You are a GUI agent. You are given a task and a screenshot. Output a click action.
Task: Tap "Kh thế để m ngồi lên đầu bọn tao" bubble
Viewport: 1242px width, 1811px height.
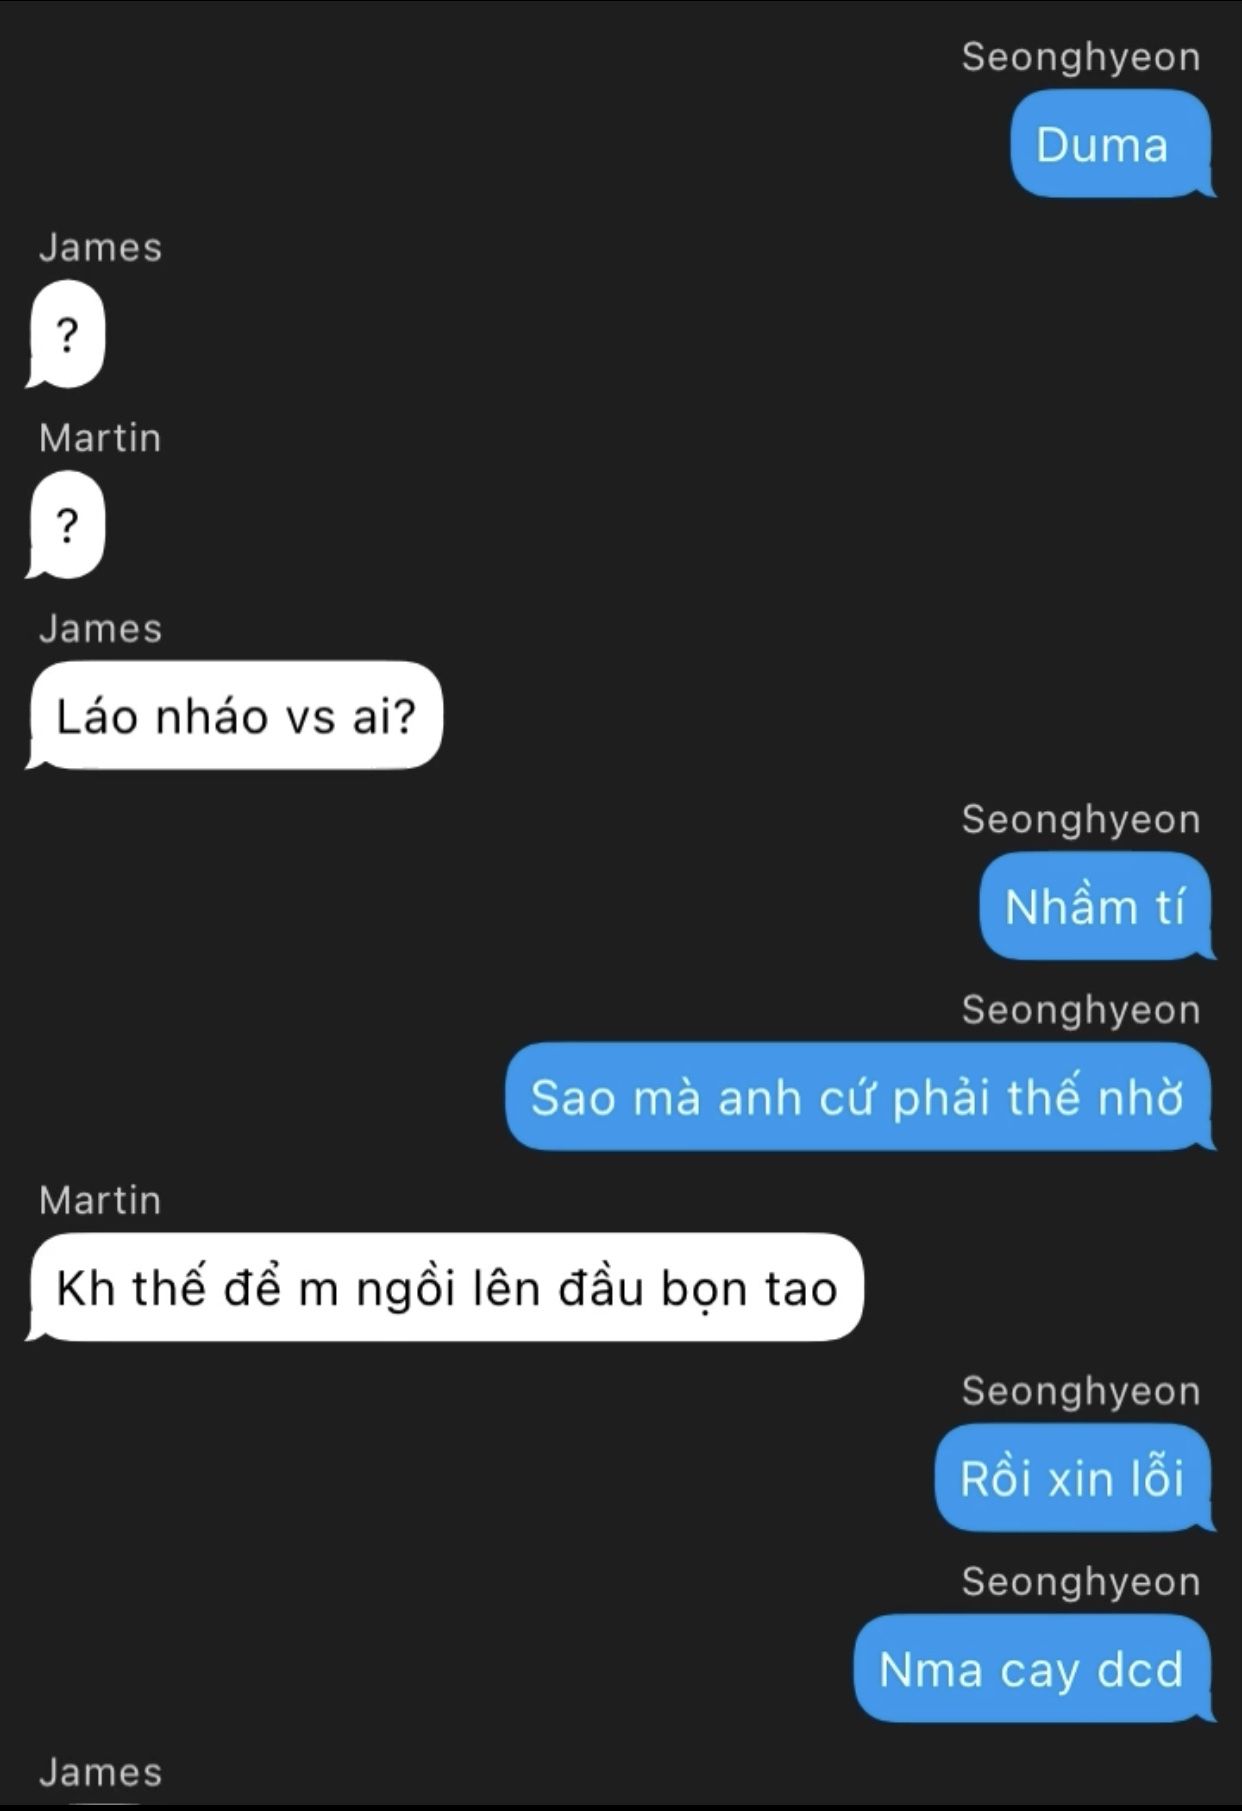(445, 1287)
